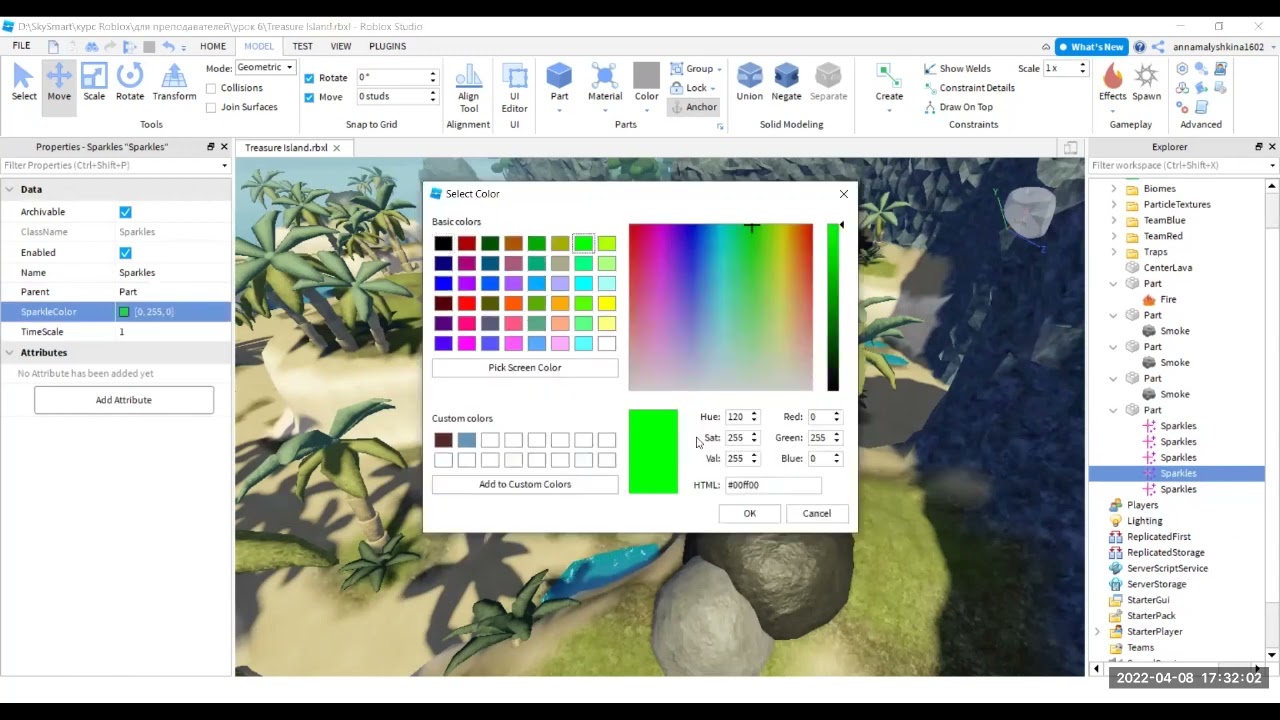The image size is (1280, 720).
Task: Switch to the VIEW tab
Action: click(341, 46)
